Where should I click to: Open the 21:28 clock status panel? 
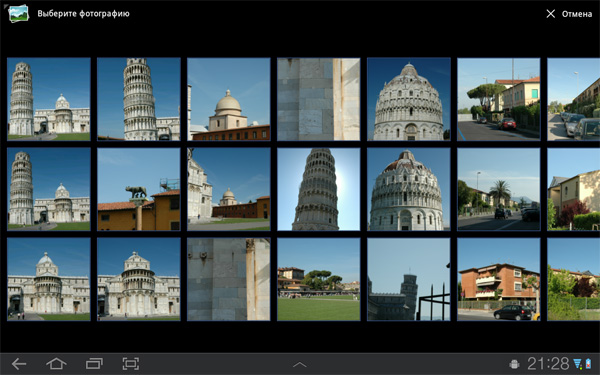(548, 364)
